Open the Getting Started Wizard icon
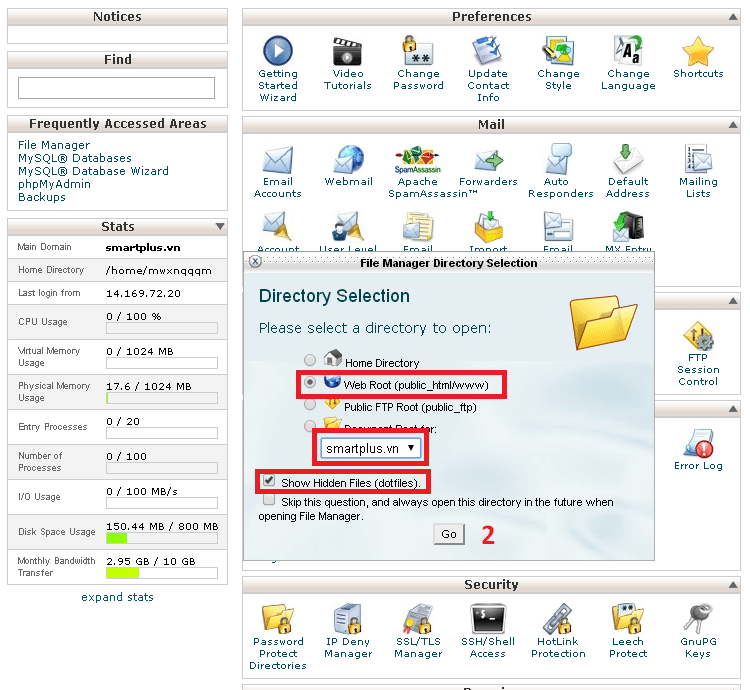 pos(277,50)
